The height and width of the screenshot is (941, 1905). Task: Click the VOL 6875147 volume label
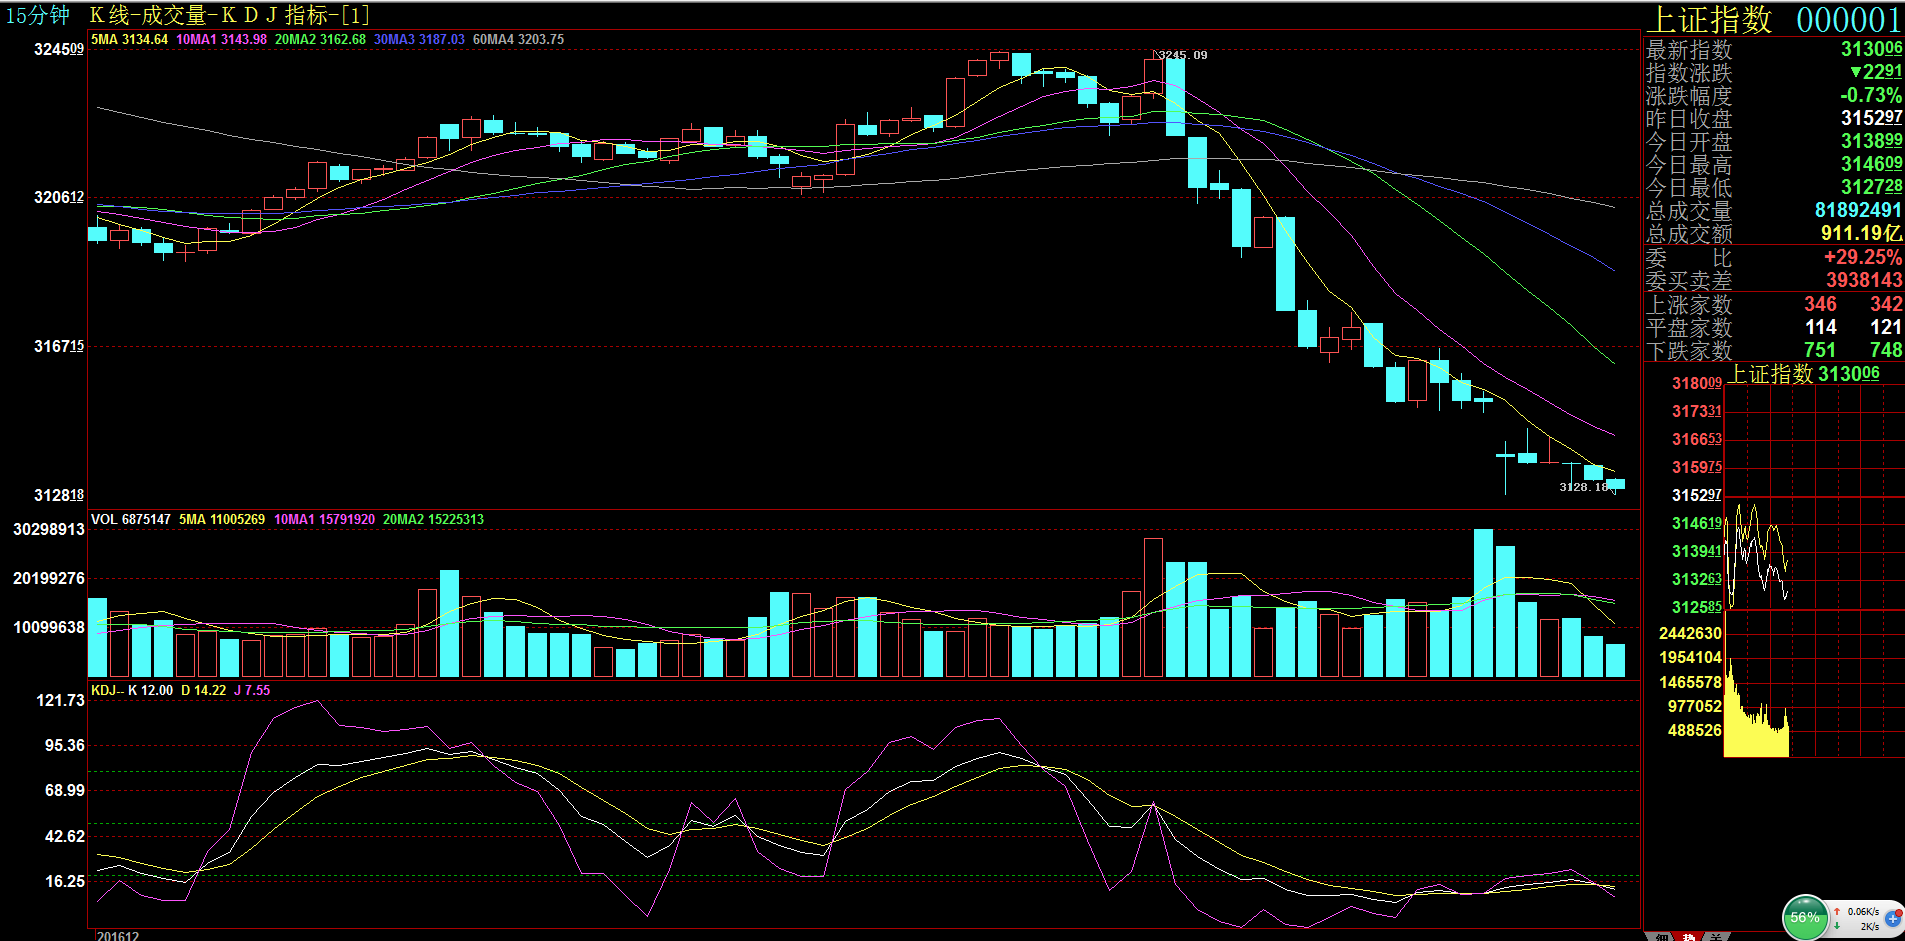pos(131,520)
